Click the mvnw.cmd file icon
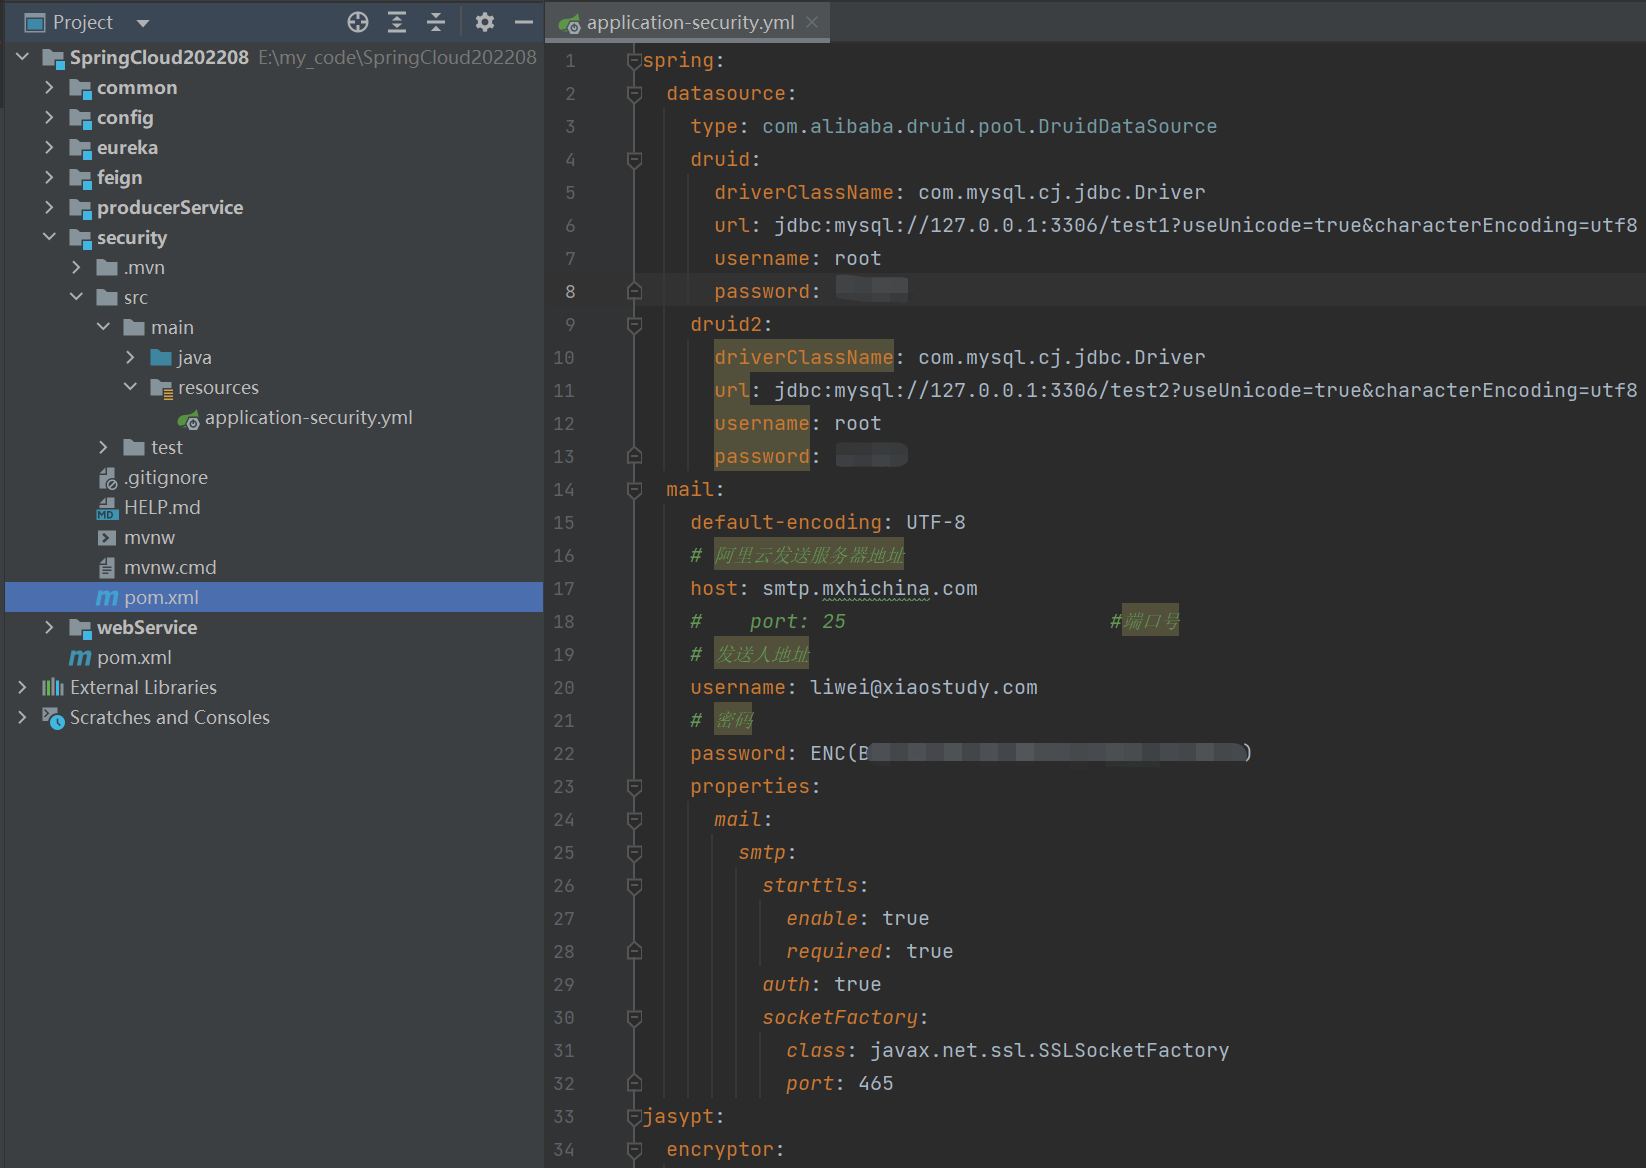This screenshot has width=1646, height=1168. tap(107, 567)
